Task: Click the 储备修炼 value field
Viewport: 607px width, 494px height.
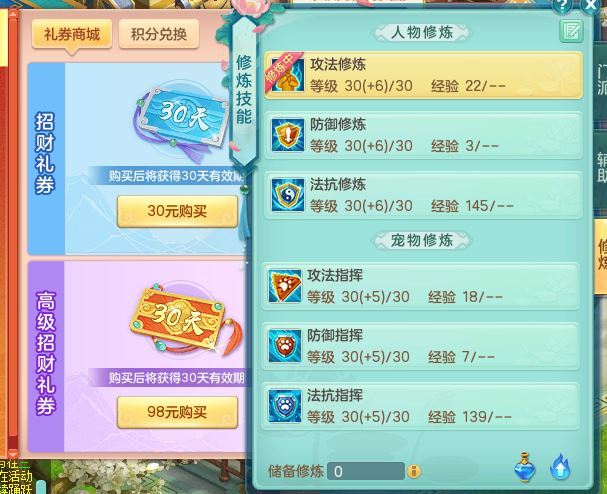Action: click(x=366, y=471)
